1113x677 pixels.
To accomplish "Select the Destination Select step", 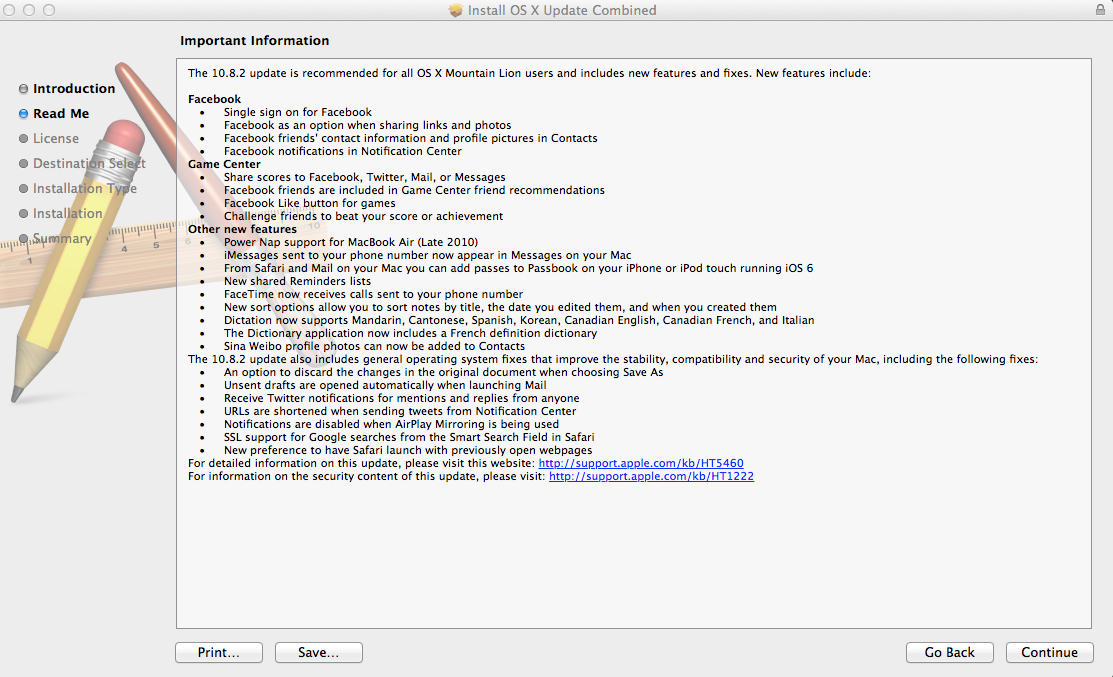I will (89, 163).
